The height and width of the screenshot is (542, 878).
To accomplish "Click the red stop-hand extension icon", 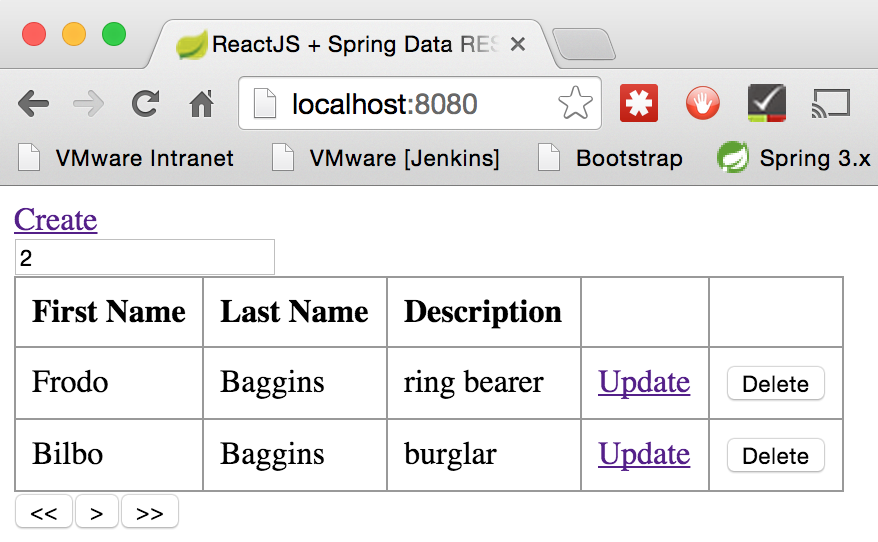I will point(702,103).
